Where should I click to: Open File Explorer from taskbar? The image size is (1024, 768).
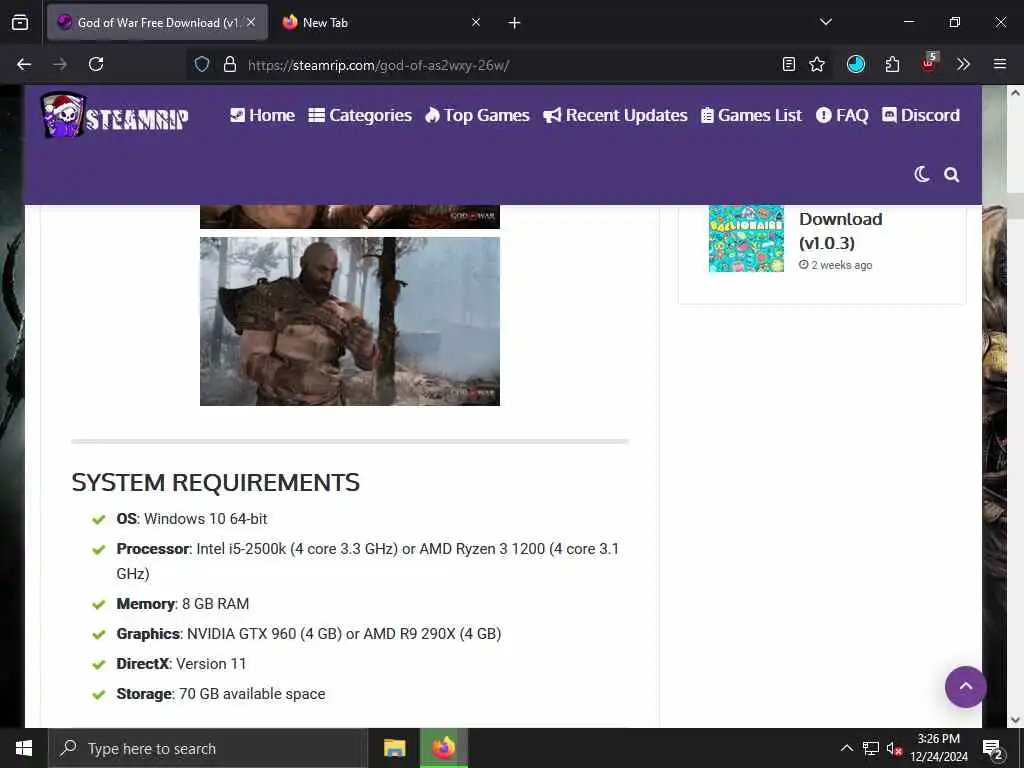click(394, 748)
